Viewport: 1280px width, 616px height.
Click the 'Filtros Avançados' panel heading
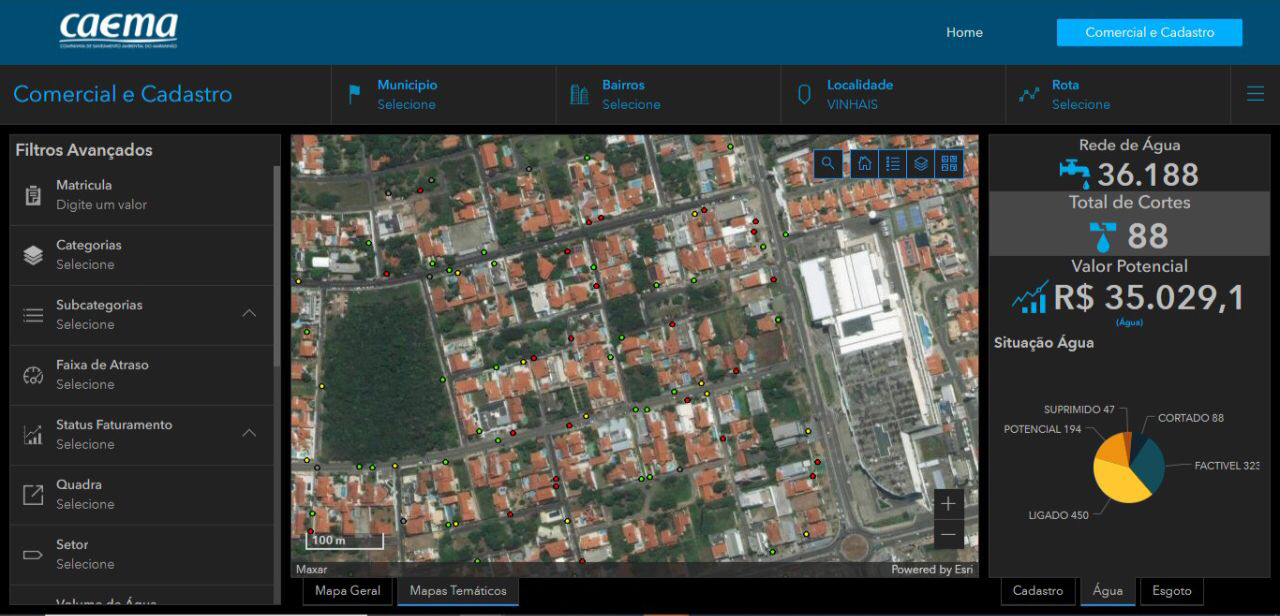tap(84, 150)
